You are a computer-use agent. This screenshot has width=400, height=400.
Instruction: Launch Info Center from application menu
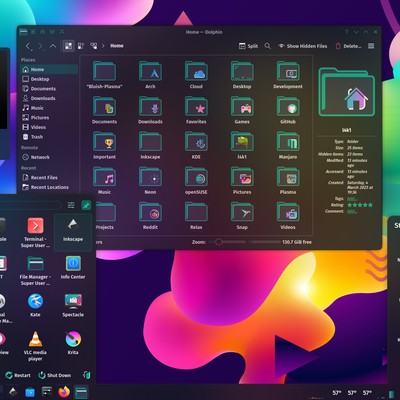point(73,268)
